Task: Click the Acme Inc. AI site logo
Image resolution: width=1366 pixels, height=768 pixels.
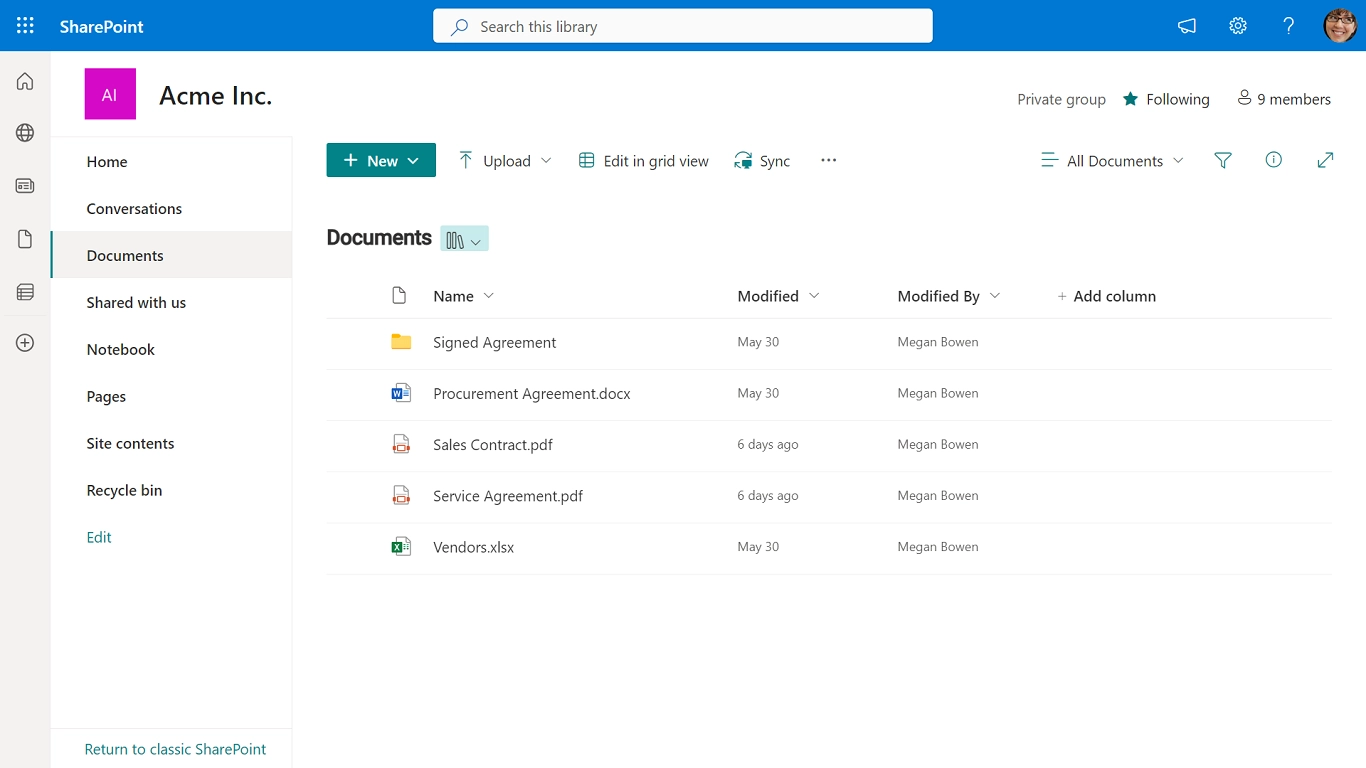Action: pos(110,94)
